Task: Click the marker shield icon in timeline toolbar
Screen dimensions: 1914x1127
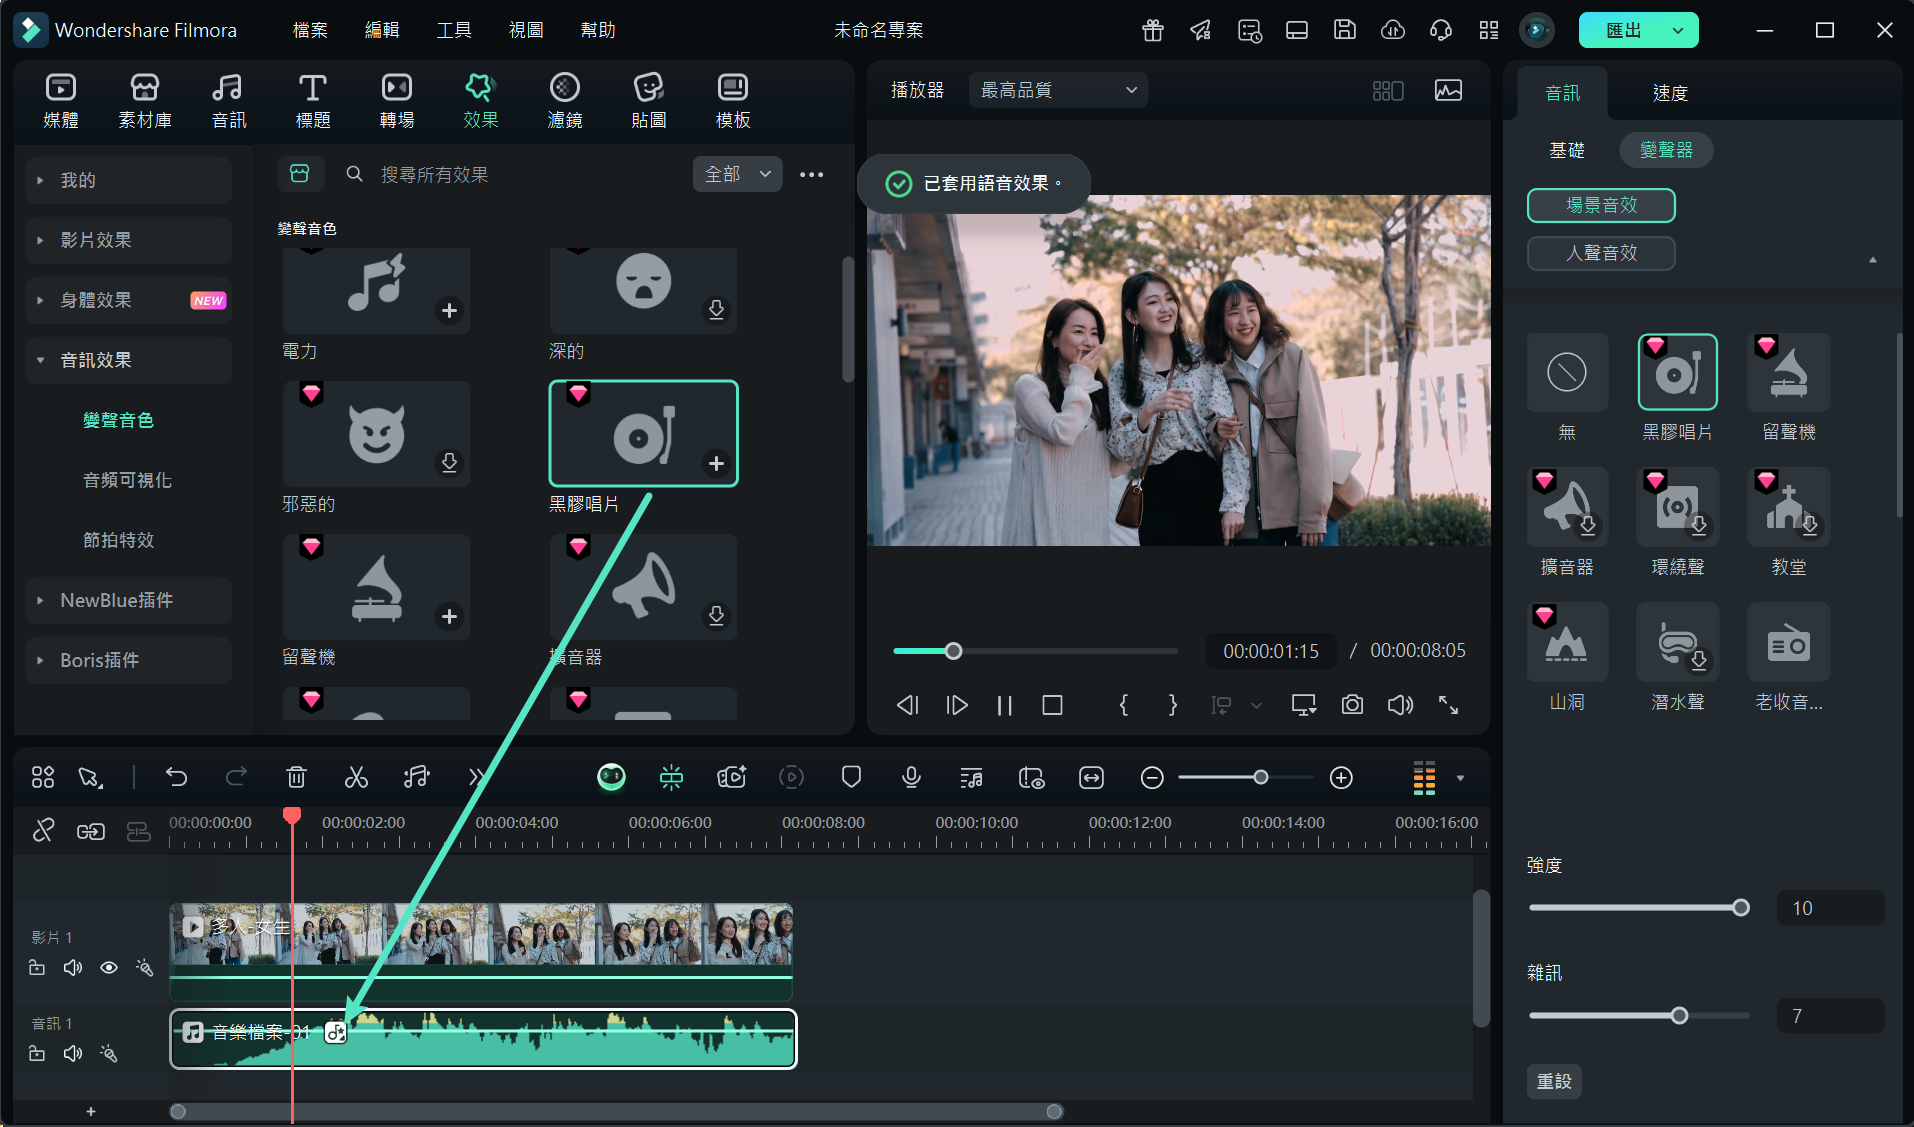Action: point(851,777)
